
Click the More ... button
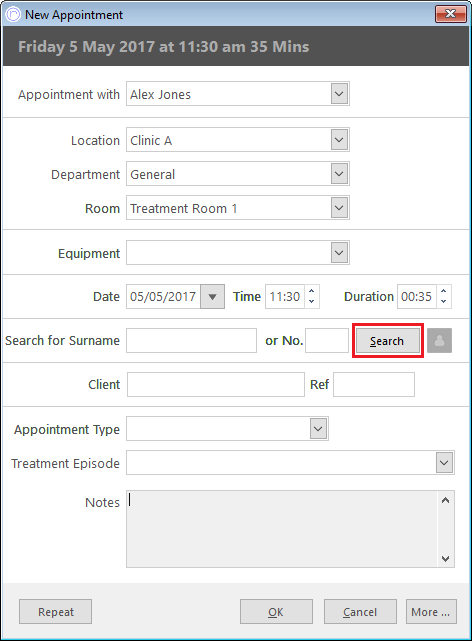[431, 612]
